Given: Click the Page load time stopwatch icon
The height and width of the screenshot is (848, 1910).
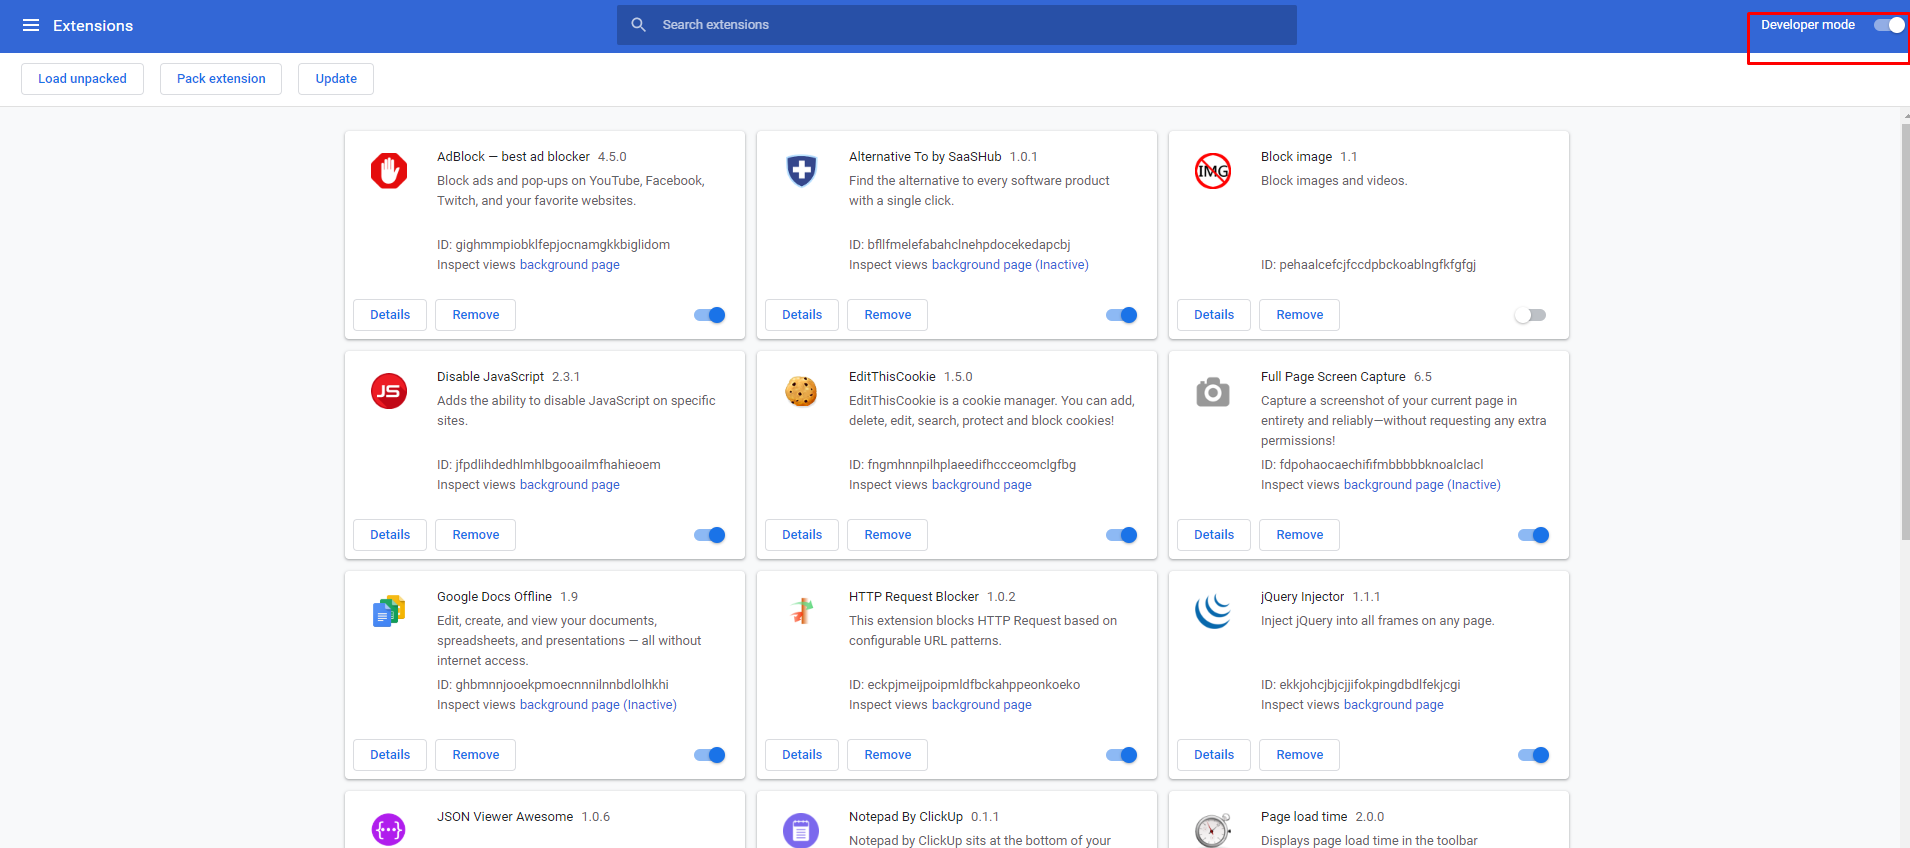Looking at the screenshot, I should [x=1213, y=830].
